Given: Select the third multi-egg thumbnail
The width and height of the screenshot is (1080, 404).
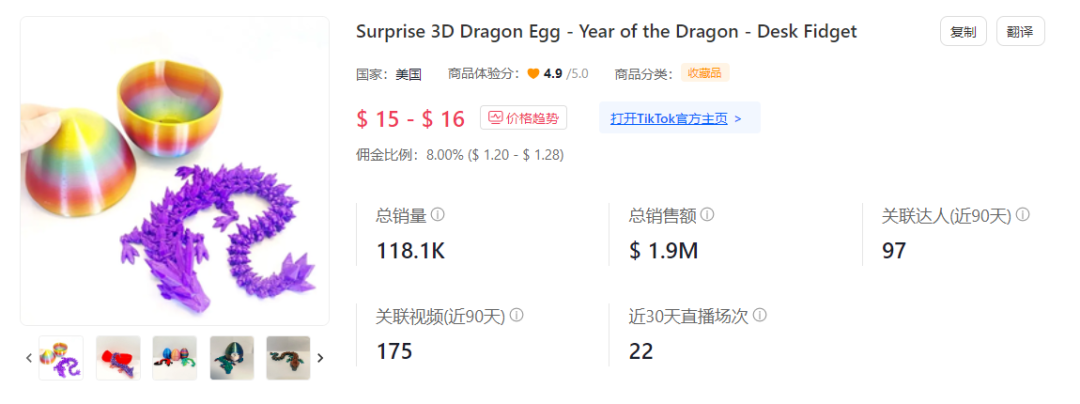Looking at the screenshot, I should pyautogui.click(x=175, y=358).
